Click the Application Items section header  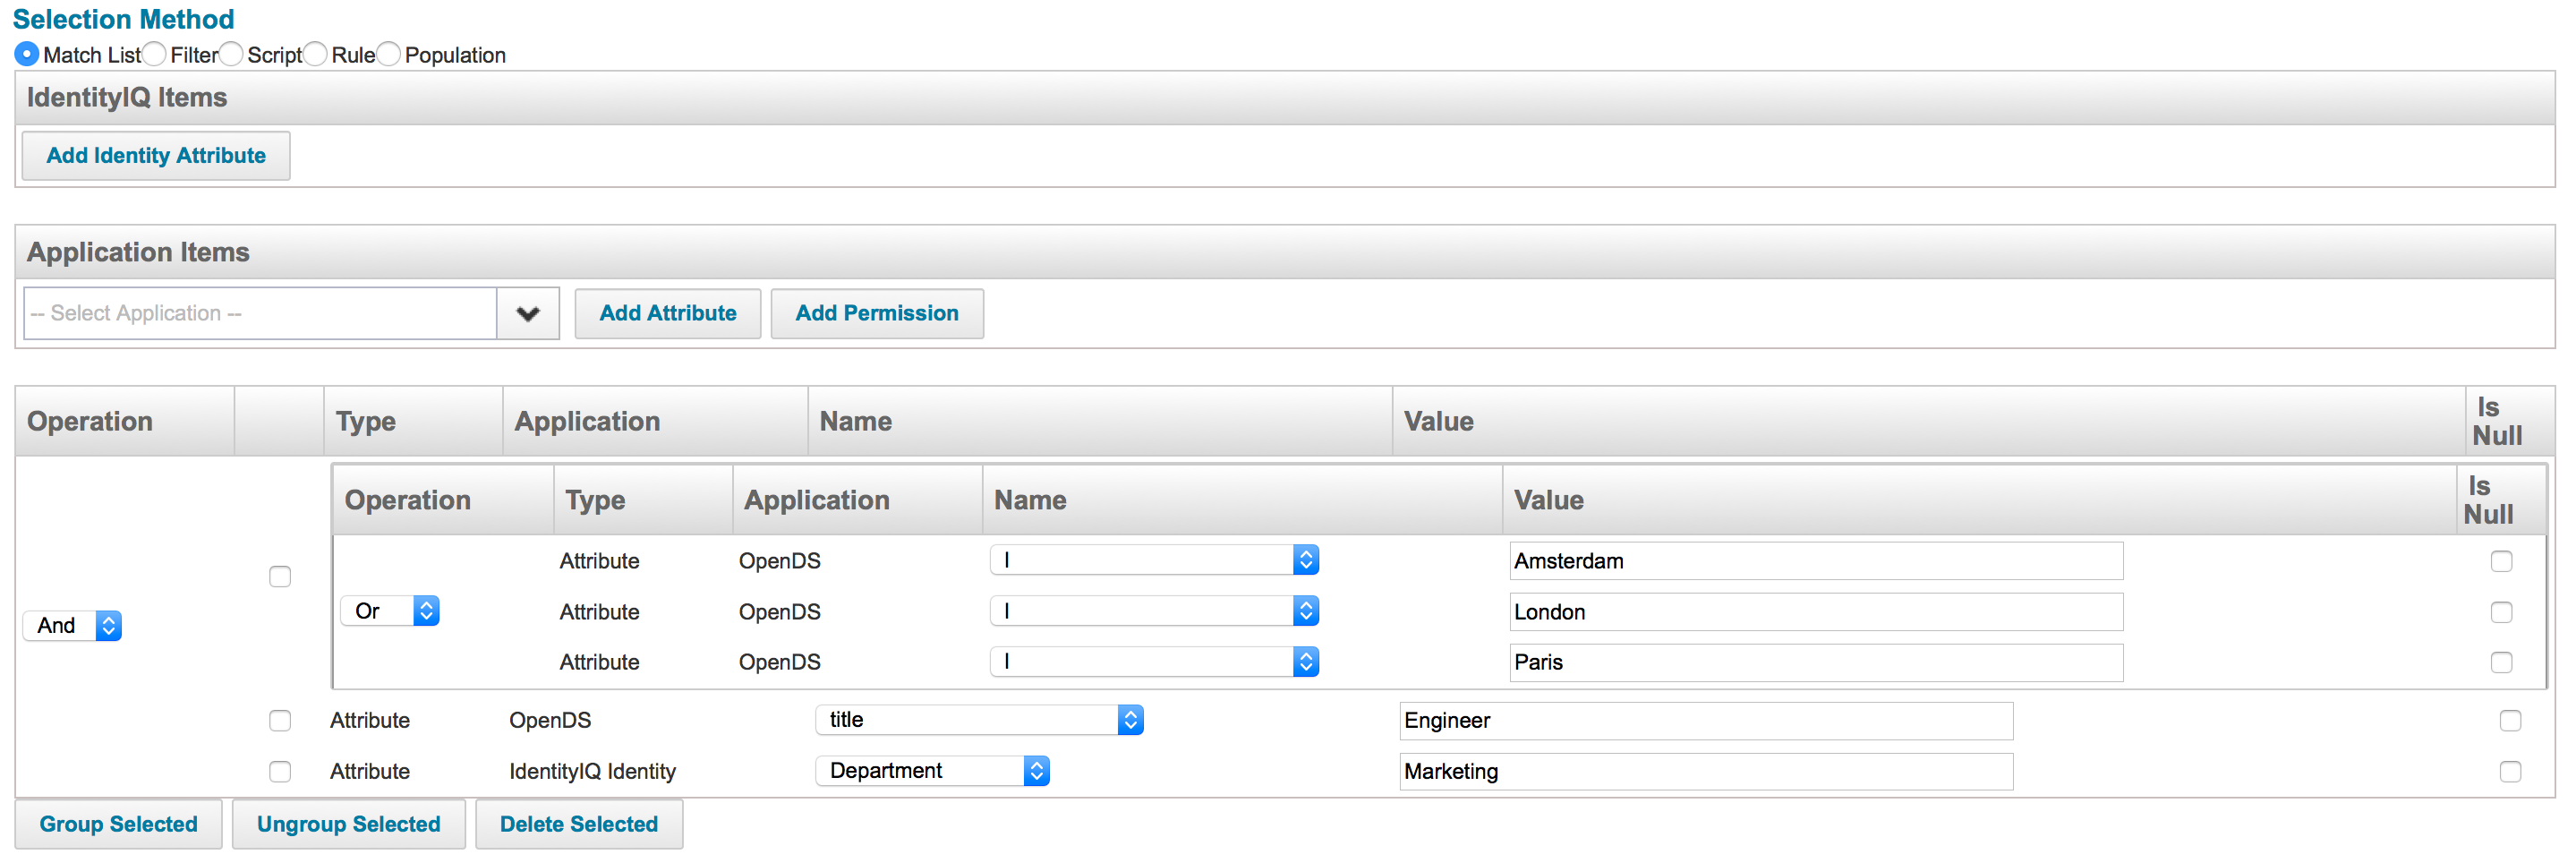(x=1285, y=252)
